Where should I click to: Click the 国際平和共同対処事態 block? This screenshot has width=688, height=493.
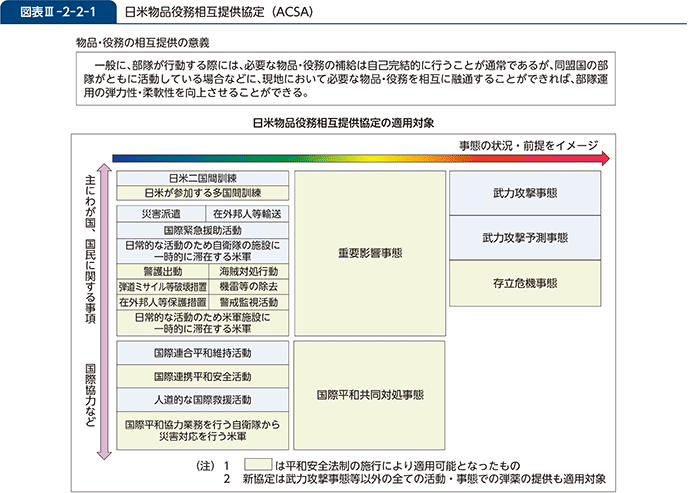pos(370,394)
